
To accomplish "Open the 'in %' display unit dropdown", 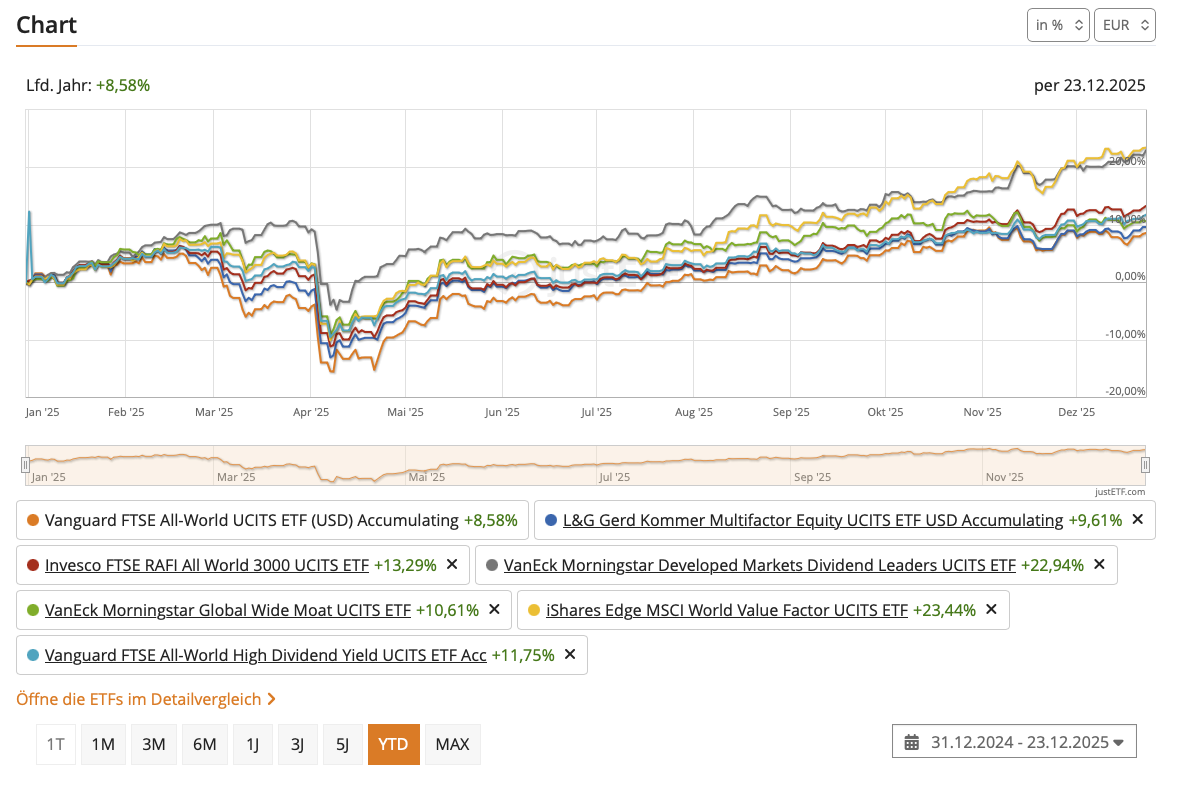I will coord(1058,25).
